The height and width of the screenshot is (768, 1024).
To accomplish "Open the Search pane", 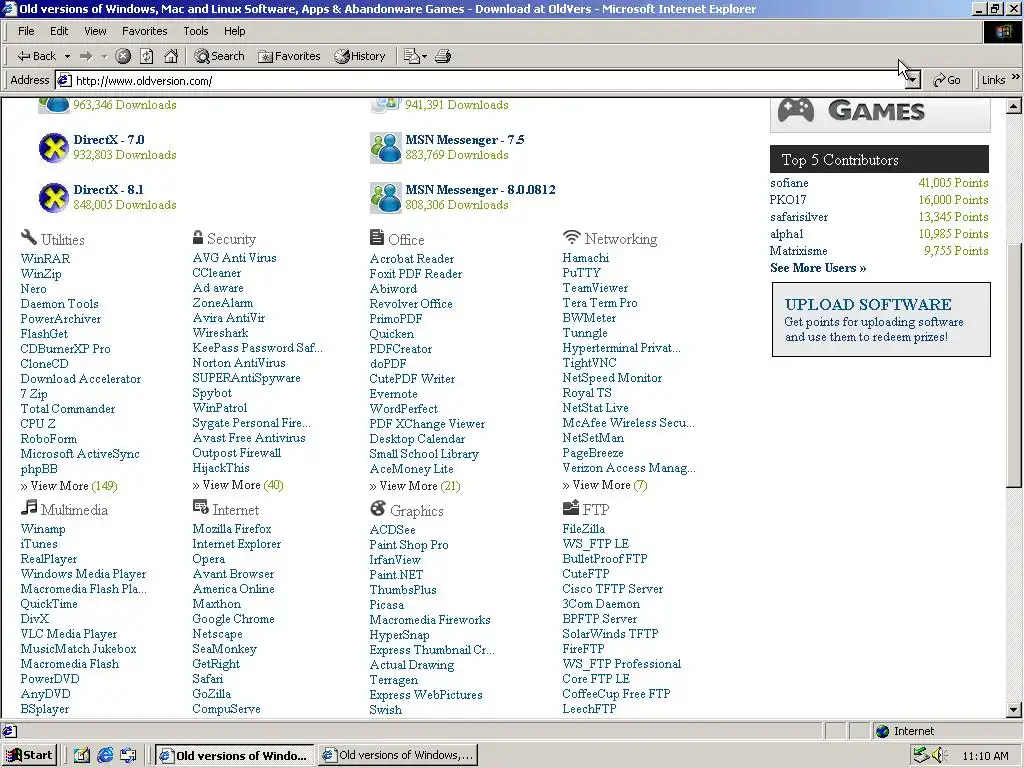I will pyautogui.click(x=219, y=56).
